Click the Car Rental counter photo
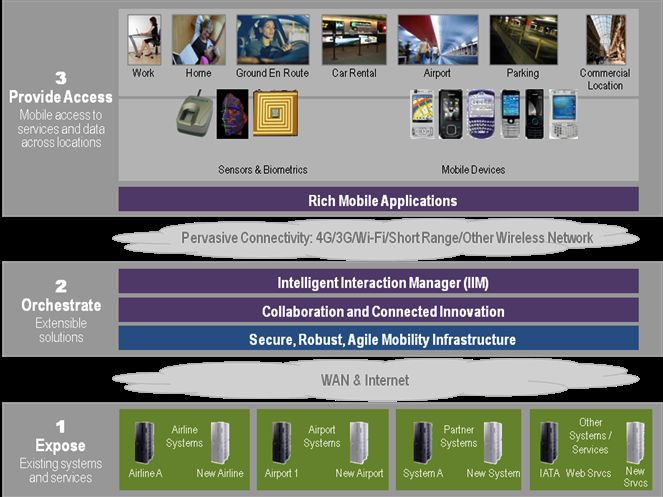This screenshot has width=663, height=497. click(x=354, y=40)
